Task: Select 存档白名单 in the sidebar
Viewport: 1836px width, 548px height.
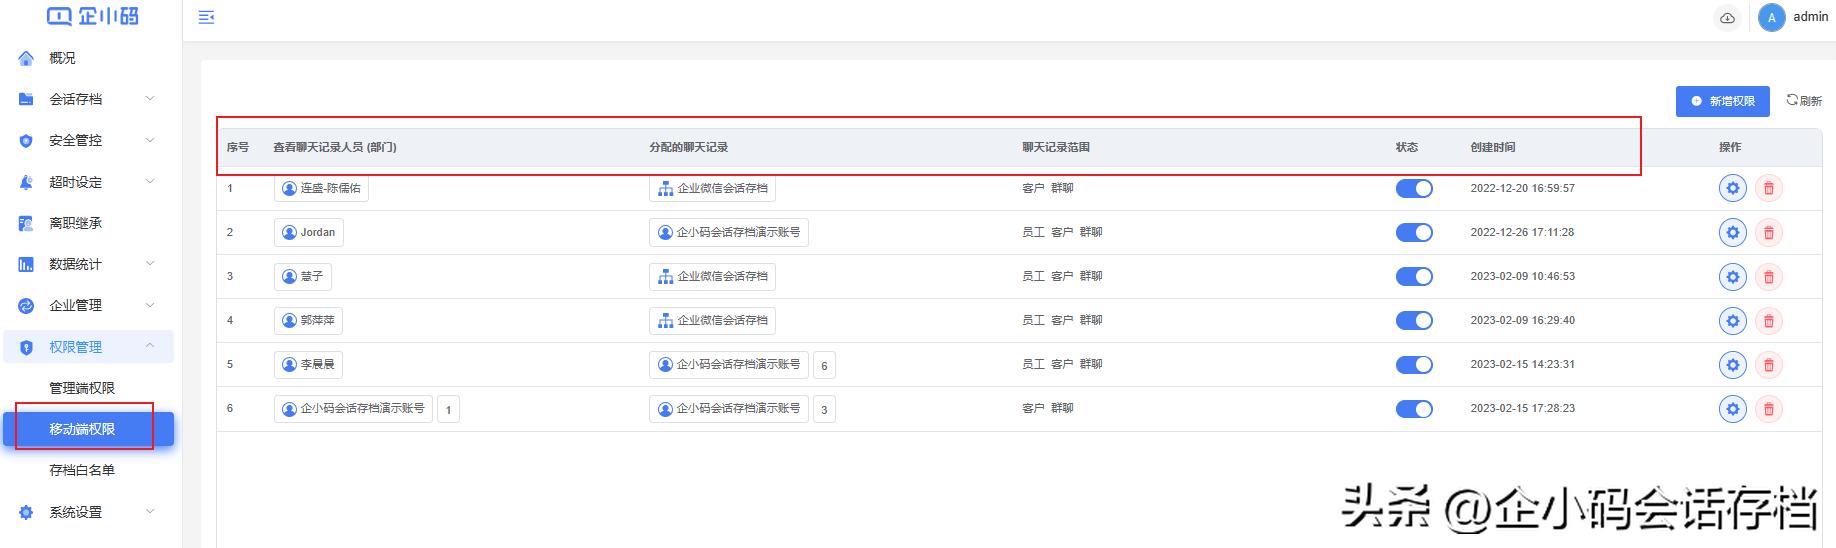Action: [x=82, y=470]
